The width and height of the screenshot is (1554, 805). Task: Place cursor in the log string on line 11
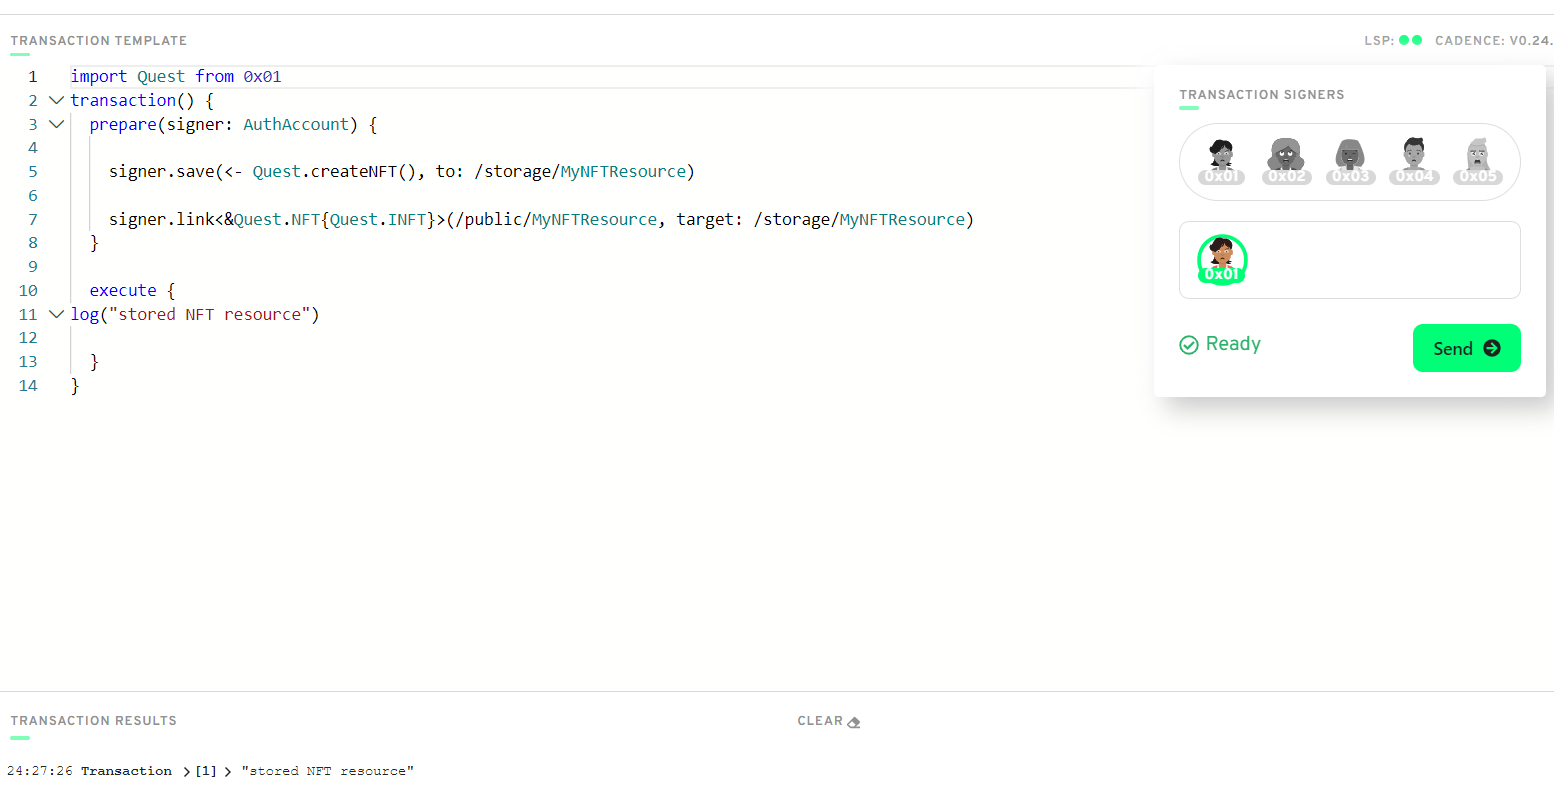[x=210, y=315]
